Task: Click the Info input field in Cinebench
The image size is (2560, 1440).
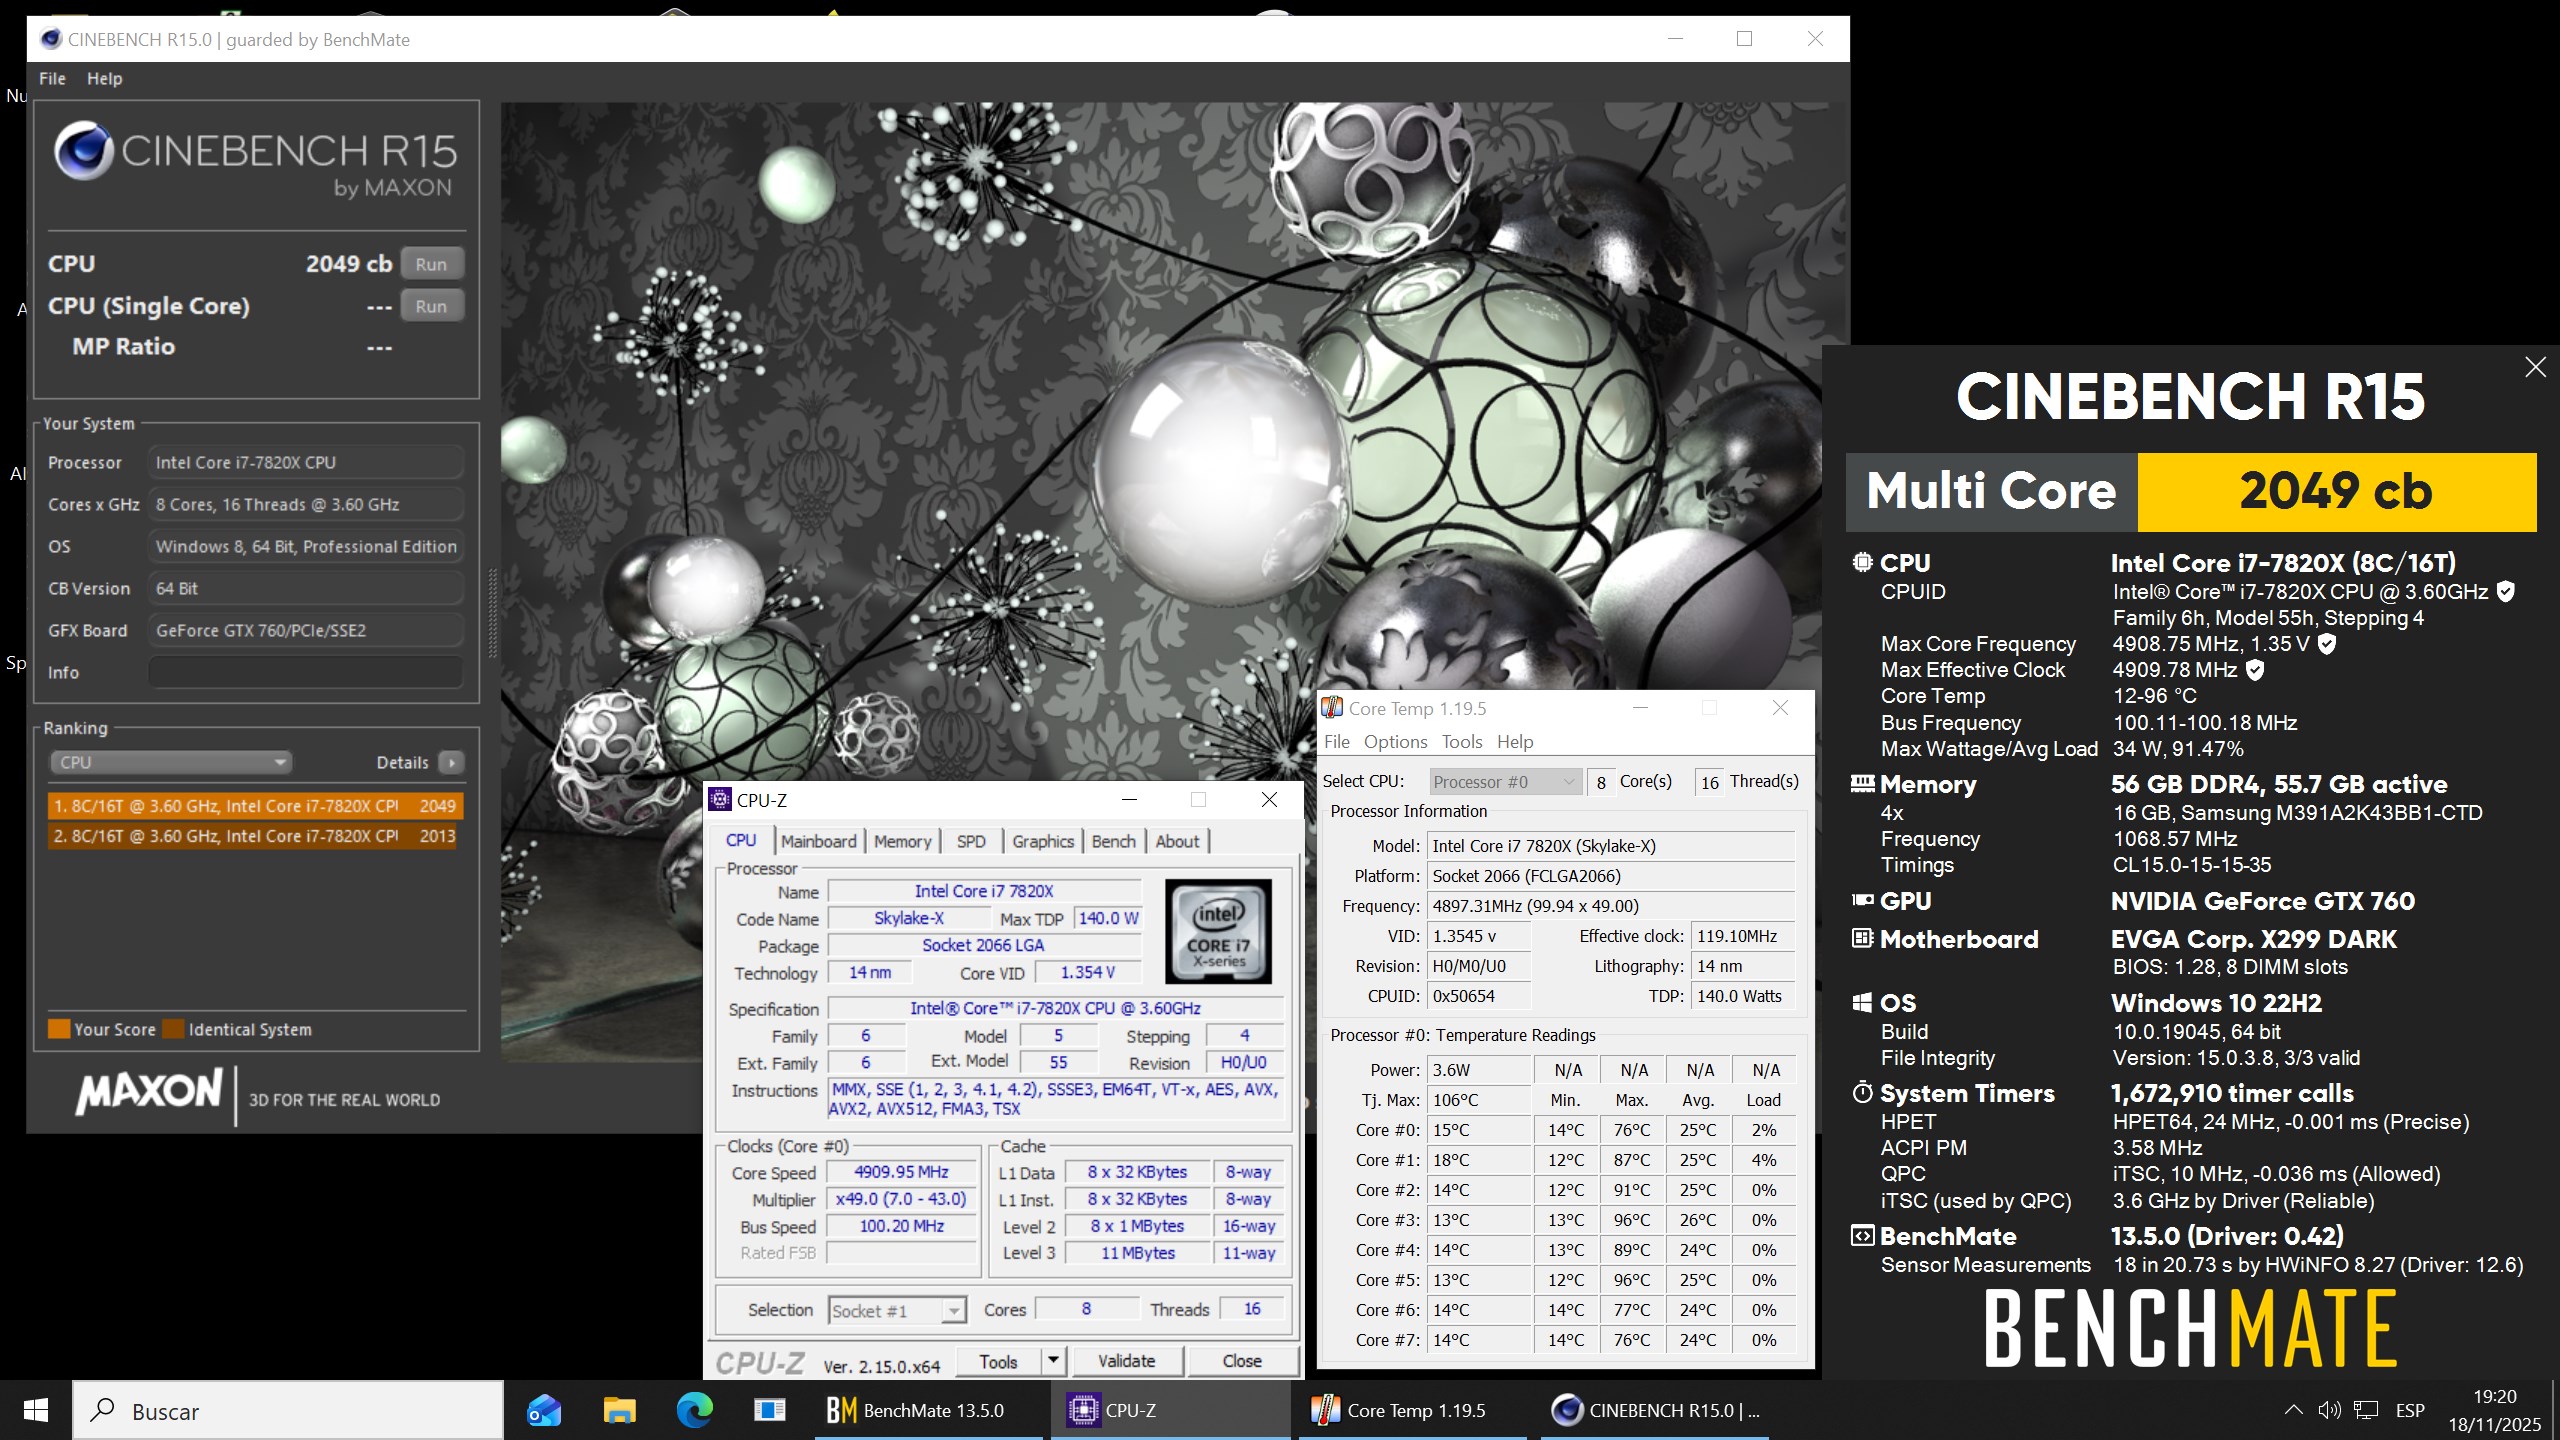Action: click(306, 672)
